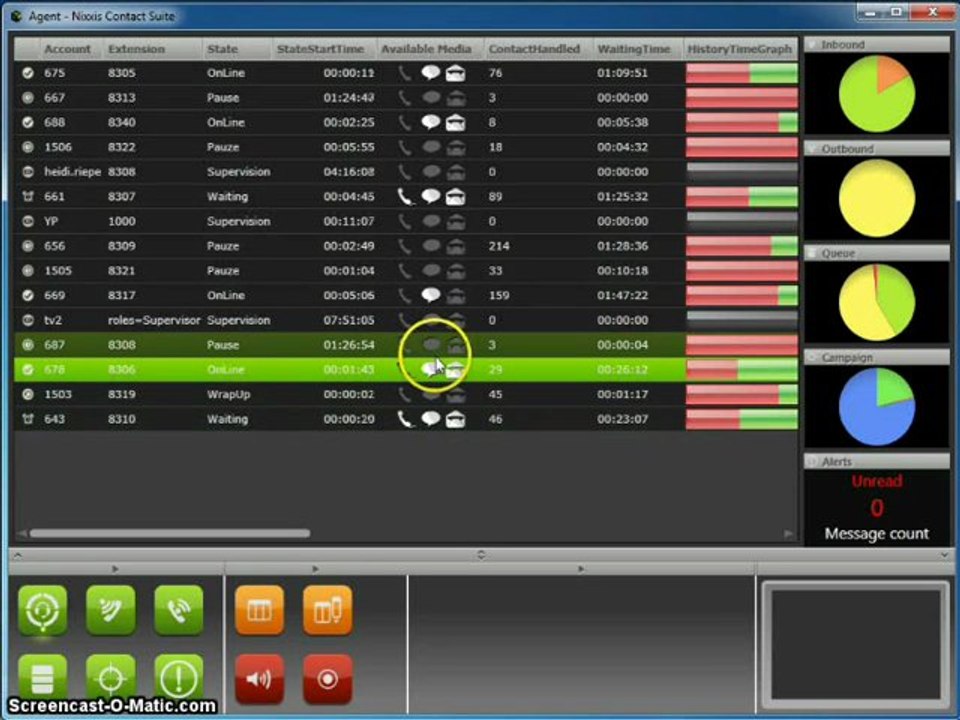Click the Queue pie chart
This screenshot has height=720, width=960.
877,302
